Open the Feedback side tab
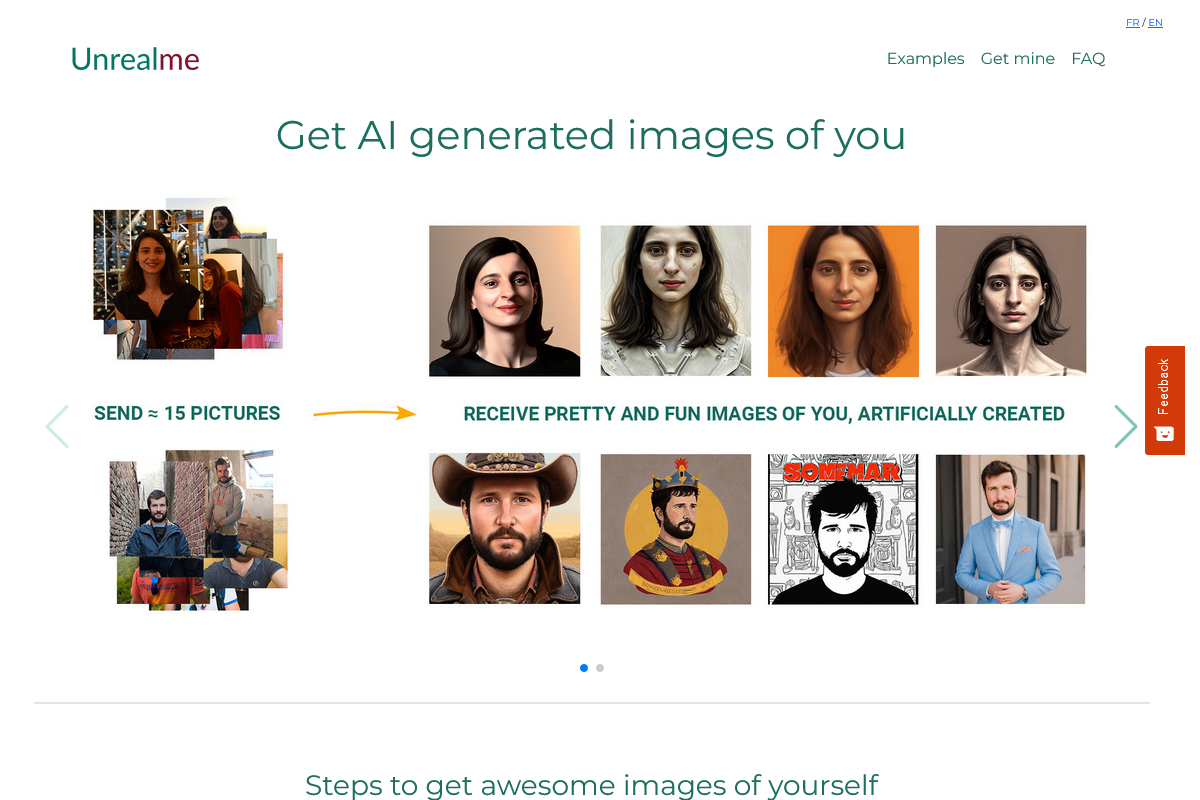 coord(1164,387)
